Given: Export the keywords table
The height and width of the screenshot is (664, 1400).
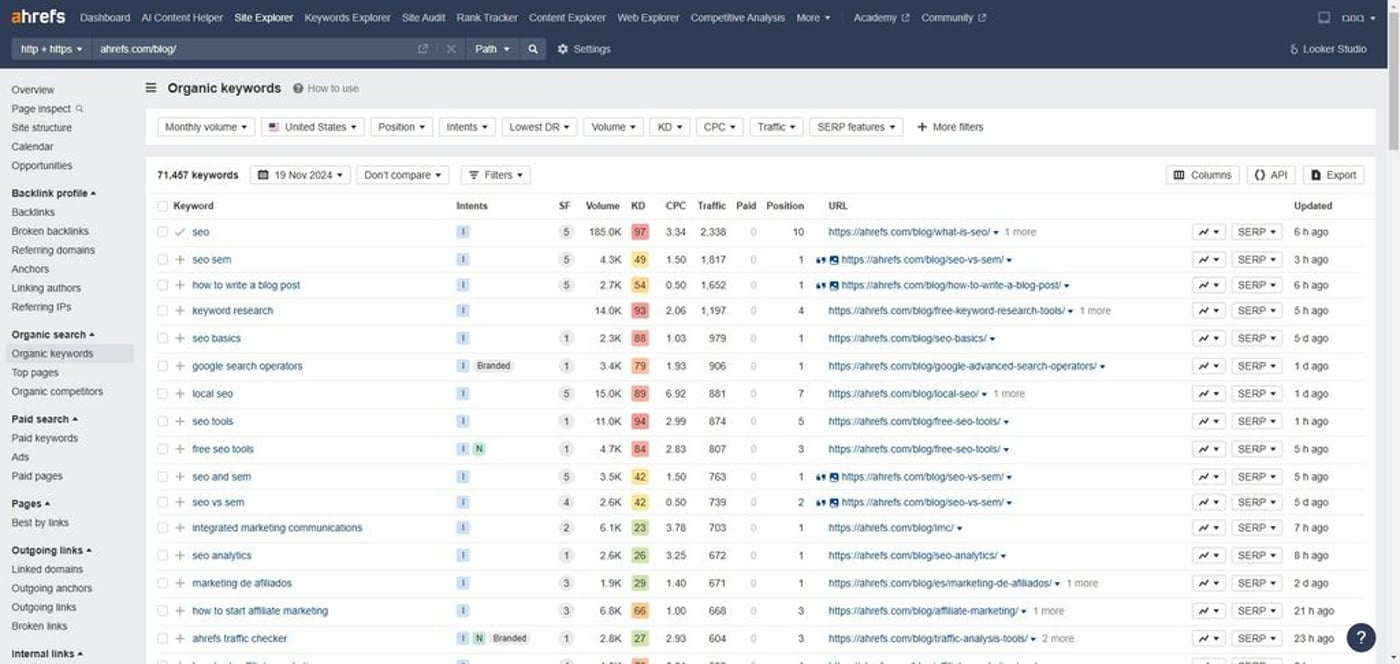Looking at the screenshot, I should point(1333,175).
